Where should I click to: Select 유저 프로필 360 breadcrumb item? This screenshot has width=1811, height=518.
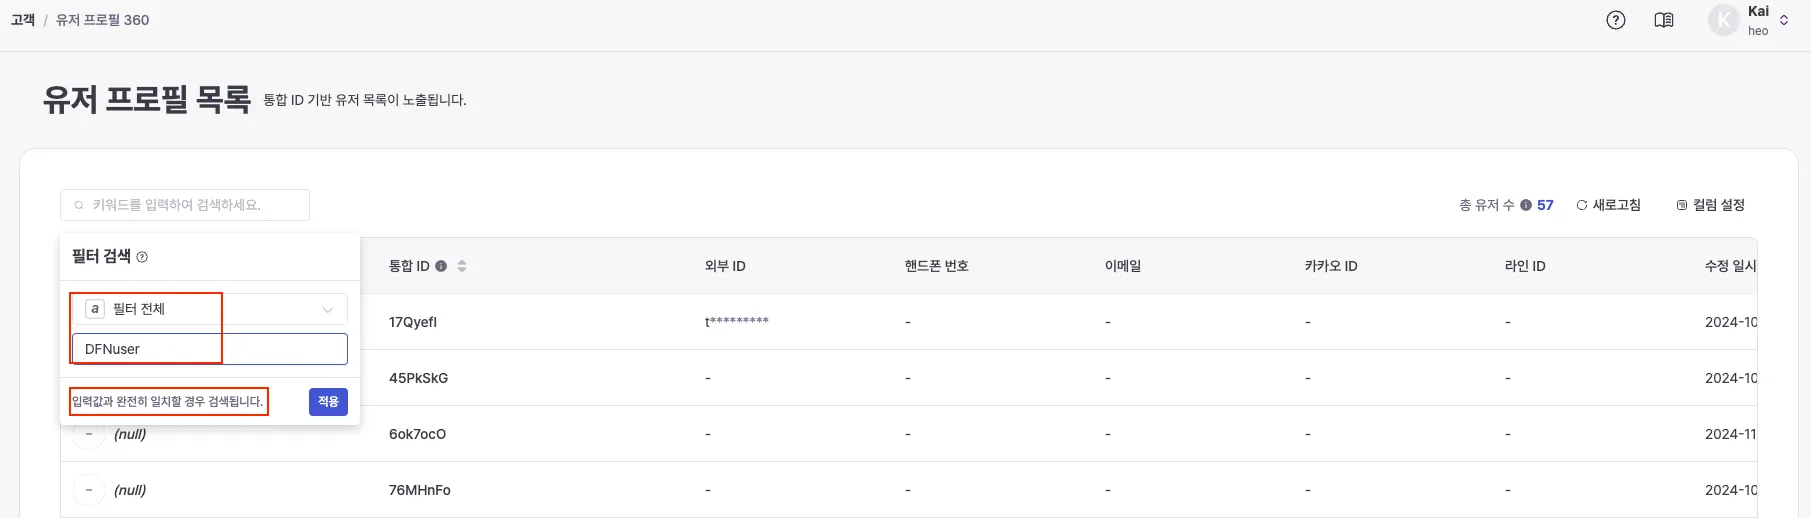point(103,20)
